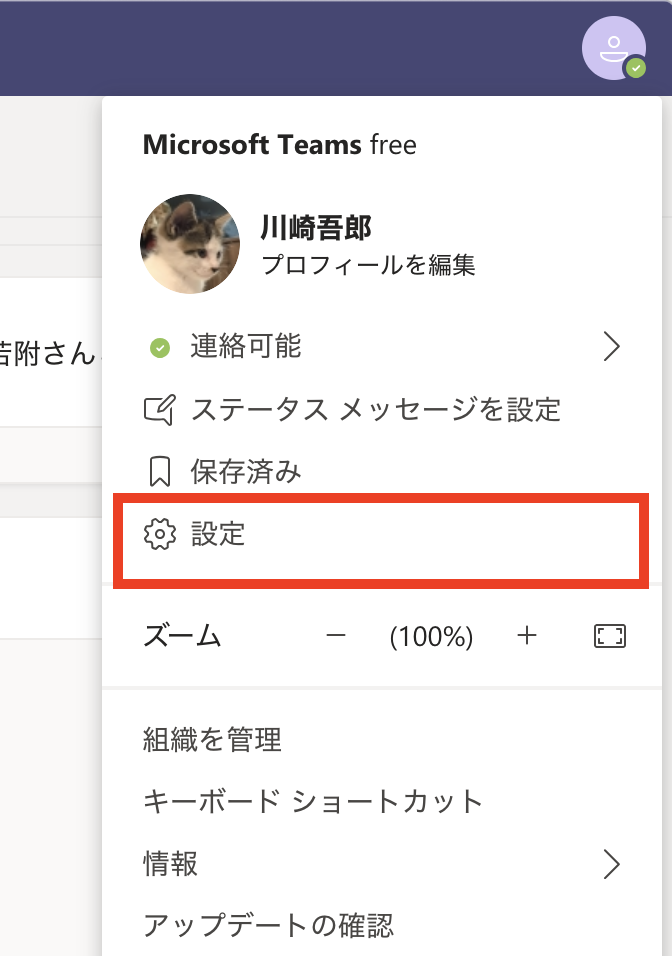Click アップデートの確認 button
The image size is (672, 956).
tap(268, 923)
